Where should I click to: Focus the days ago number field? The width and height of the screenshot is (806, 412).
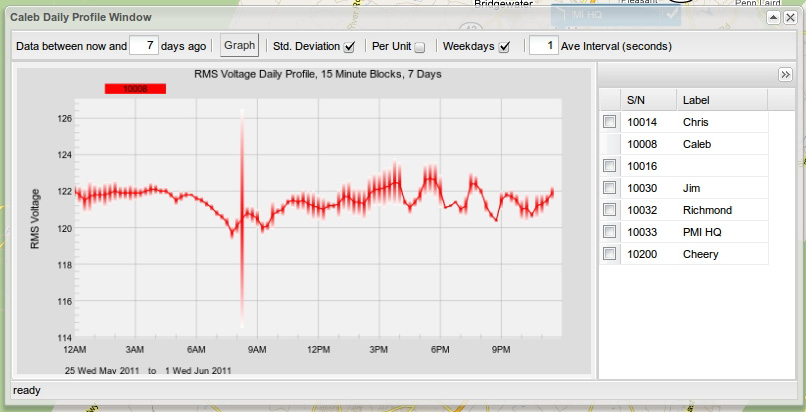[146, 46]
